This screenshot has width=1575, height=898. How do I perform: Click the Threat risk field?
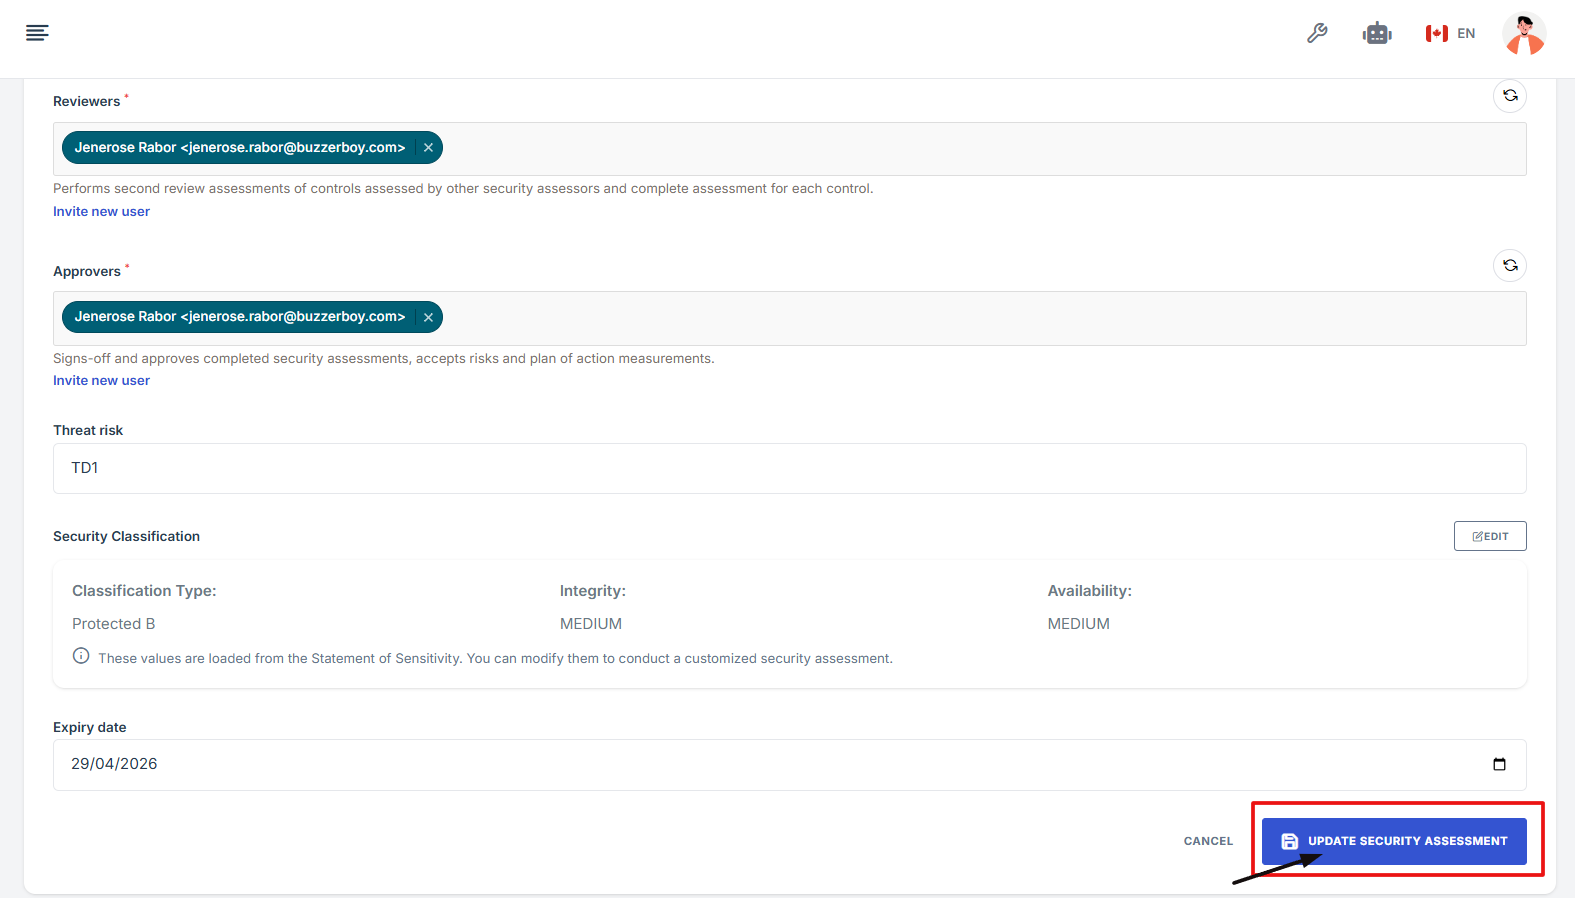(789, 468)
